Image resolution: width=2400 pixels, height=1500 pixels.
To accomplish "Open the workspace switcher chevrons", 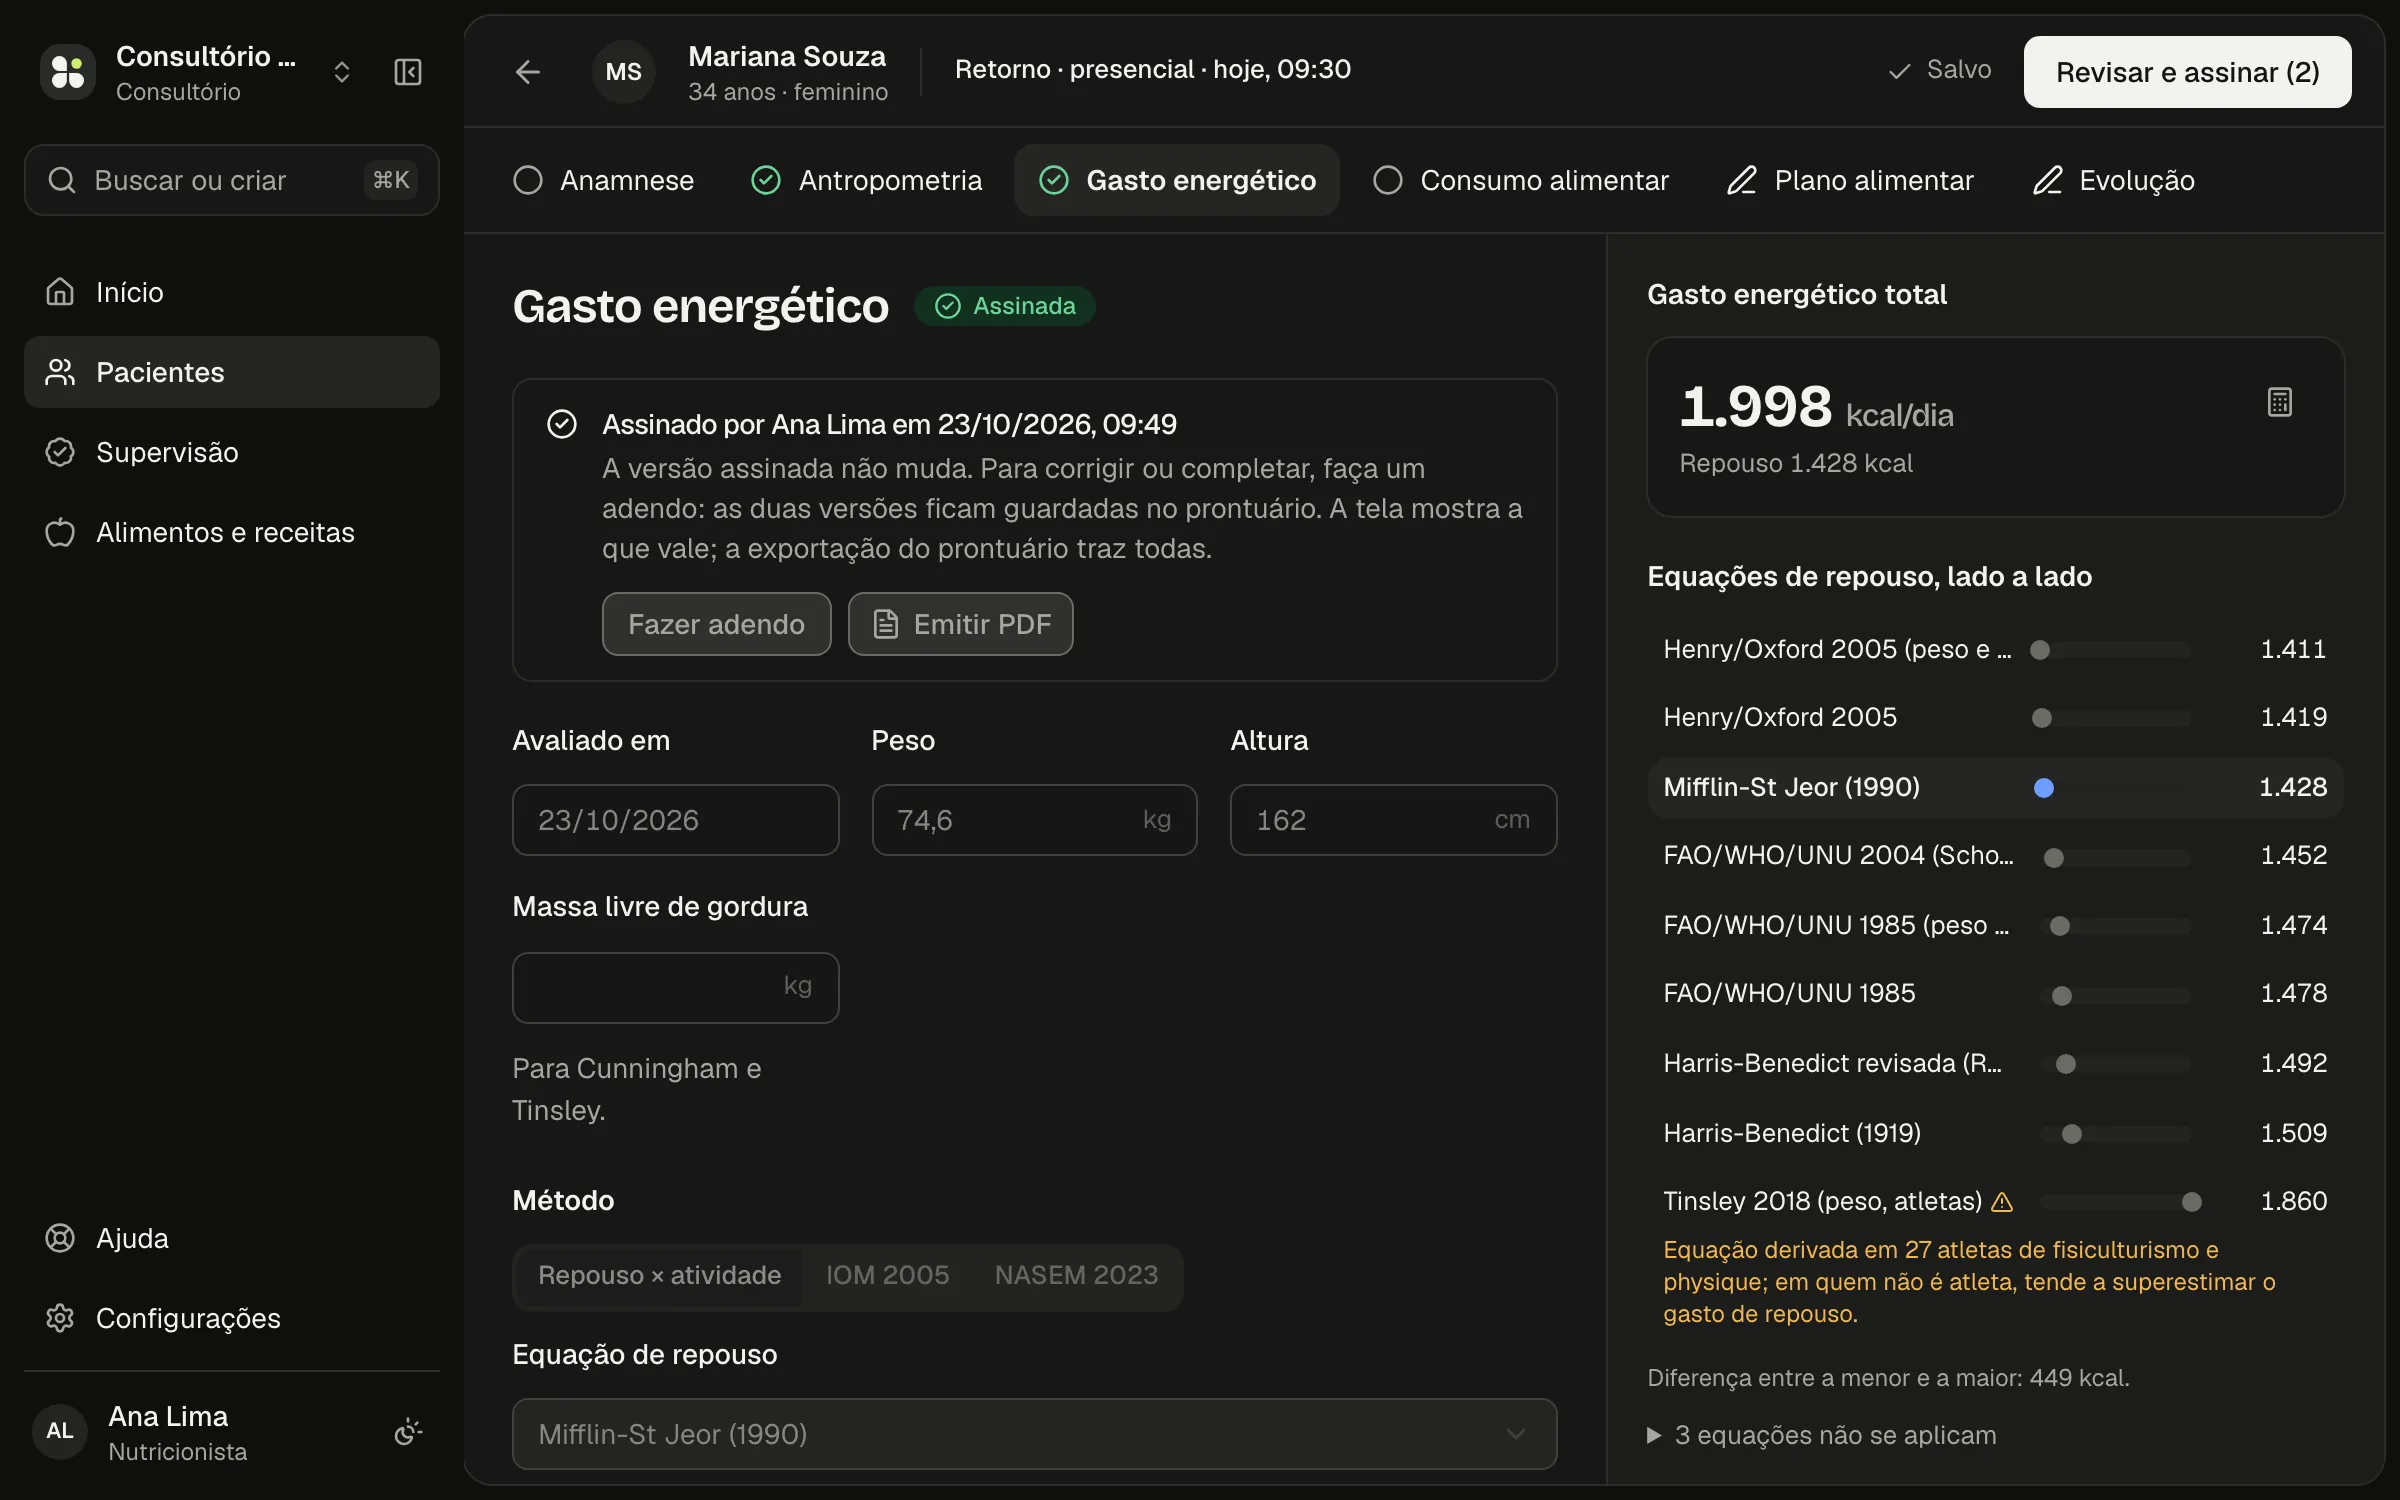I will tap(341, 72).
